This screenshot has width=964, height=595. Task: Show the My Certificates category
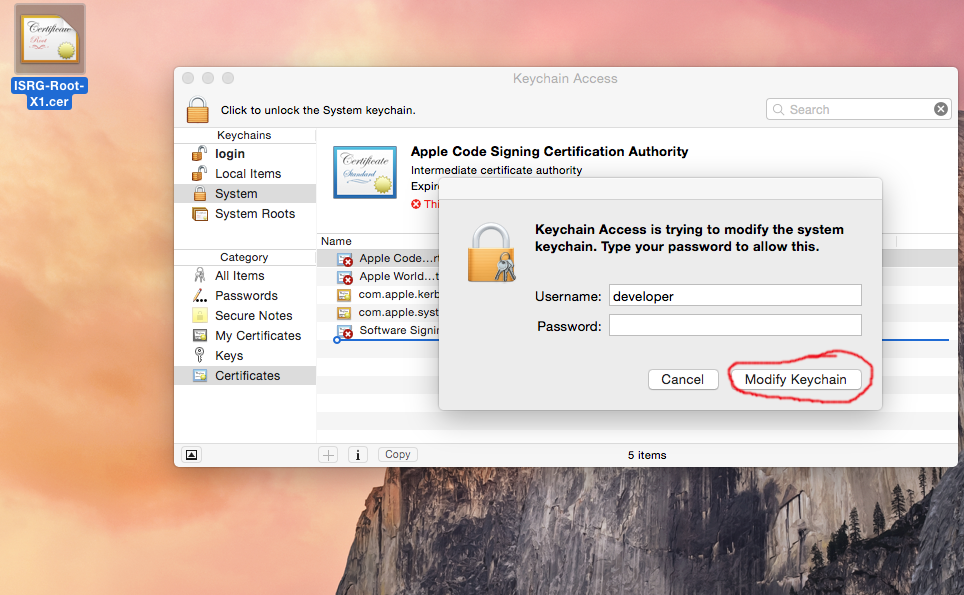[245, 336]
